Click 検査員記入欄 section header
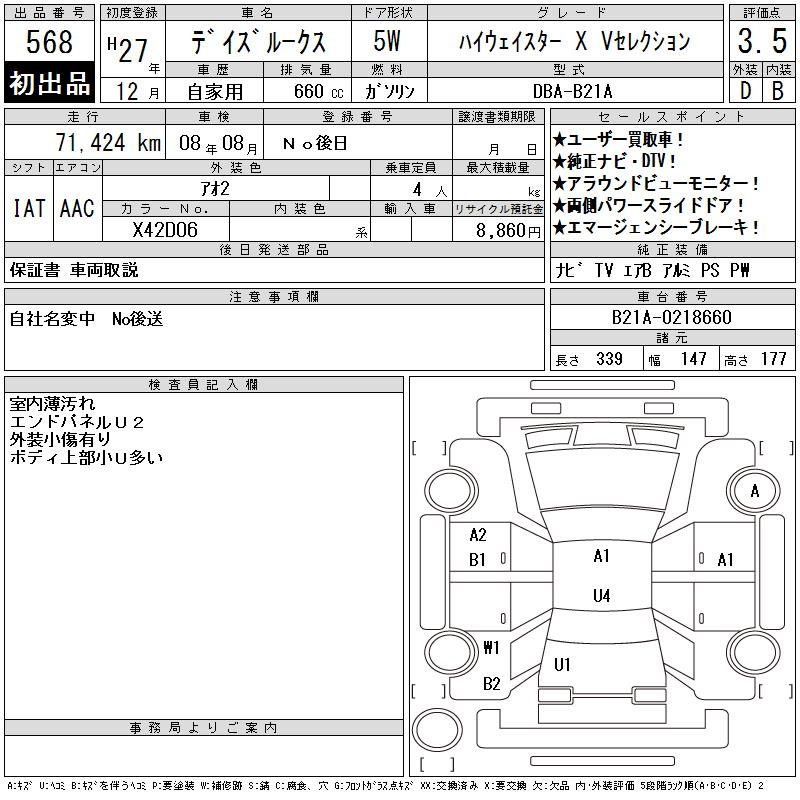The width and height of the screenshot is (800, 800). [204, 385]
